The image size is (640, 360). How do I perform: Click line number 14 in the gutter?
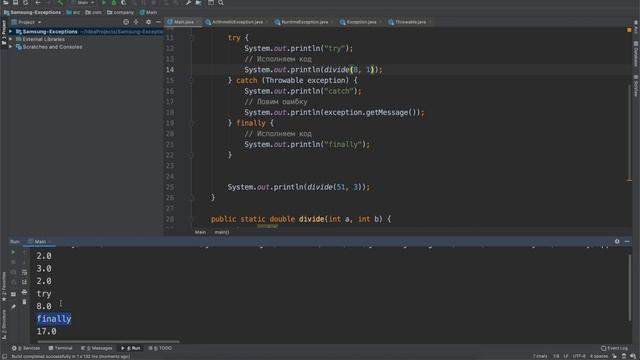tap(170, 70)
